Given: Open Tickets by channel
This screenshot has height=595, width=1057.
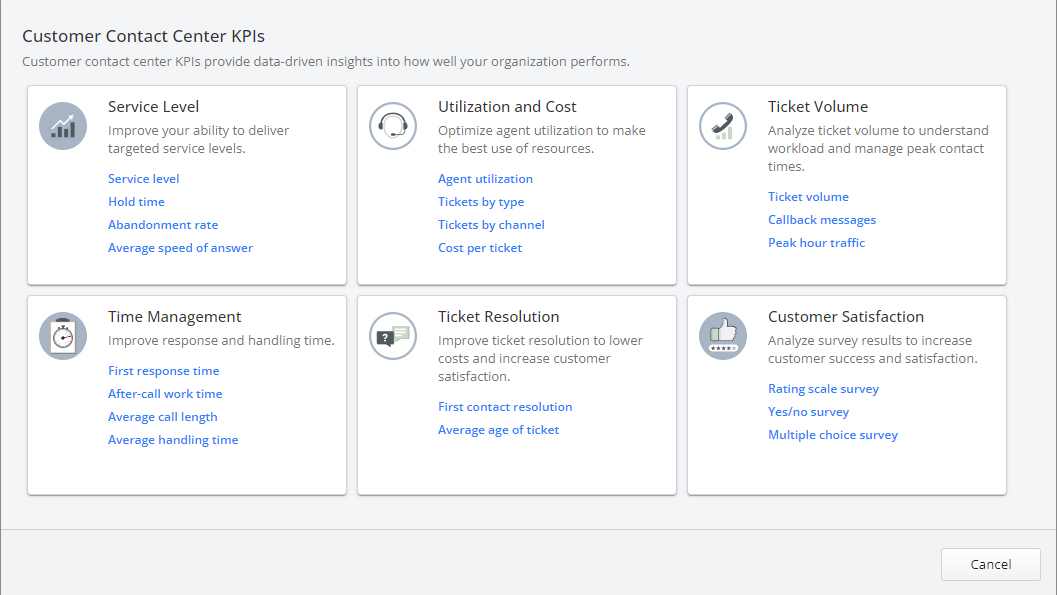Looking at the screenshot, I should tap(491, 224).
